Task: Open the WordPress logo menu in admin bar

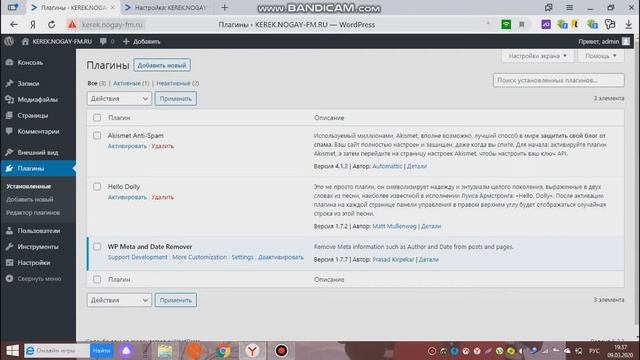Action: 9,41
